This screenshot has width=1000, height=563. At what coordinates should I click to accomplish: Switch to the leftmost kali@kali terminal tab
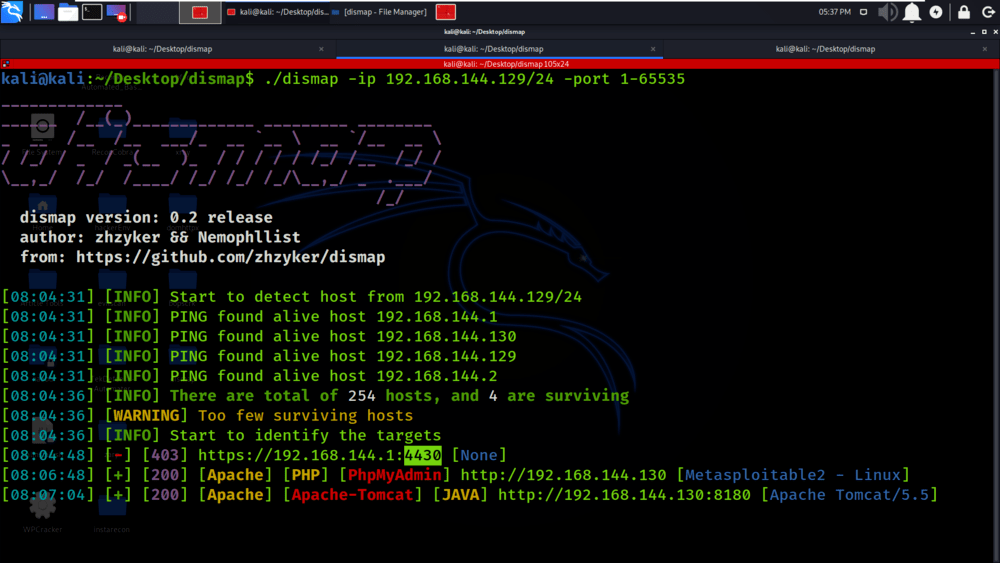coord(163,49)
